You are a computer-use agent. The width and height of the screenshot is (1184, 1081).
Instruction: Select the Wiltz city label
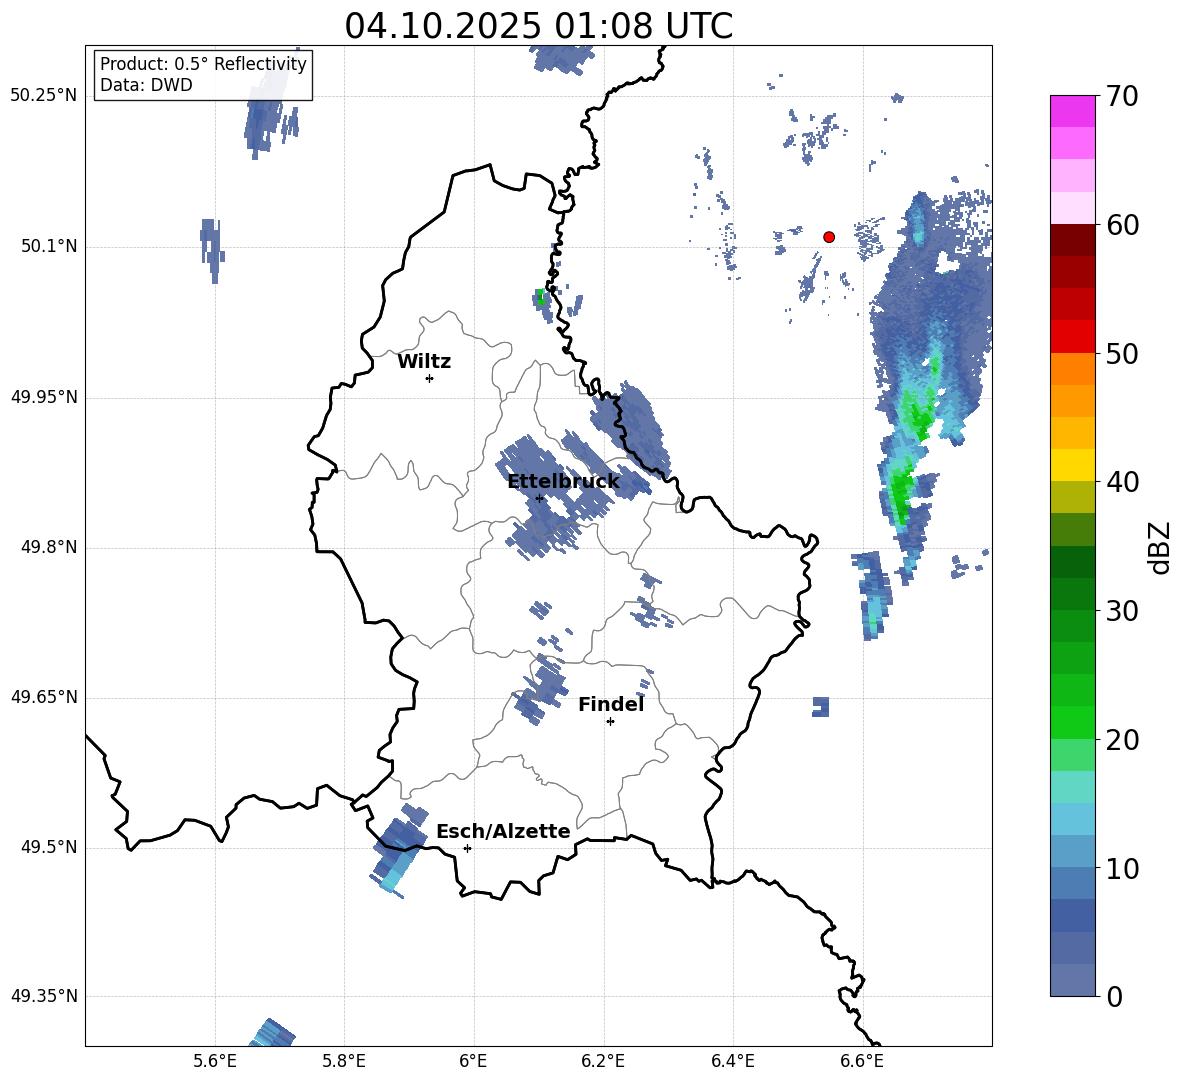click(424, 362)
